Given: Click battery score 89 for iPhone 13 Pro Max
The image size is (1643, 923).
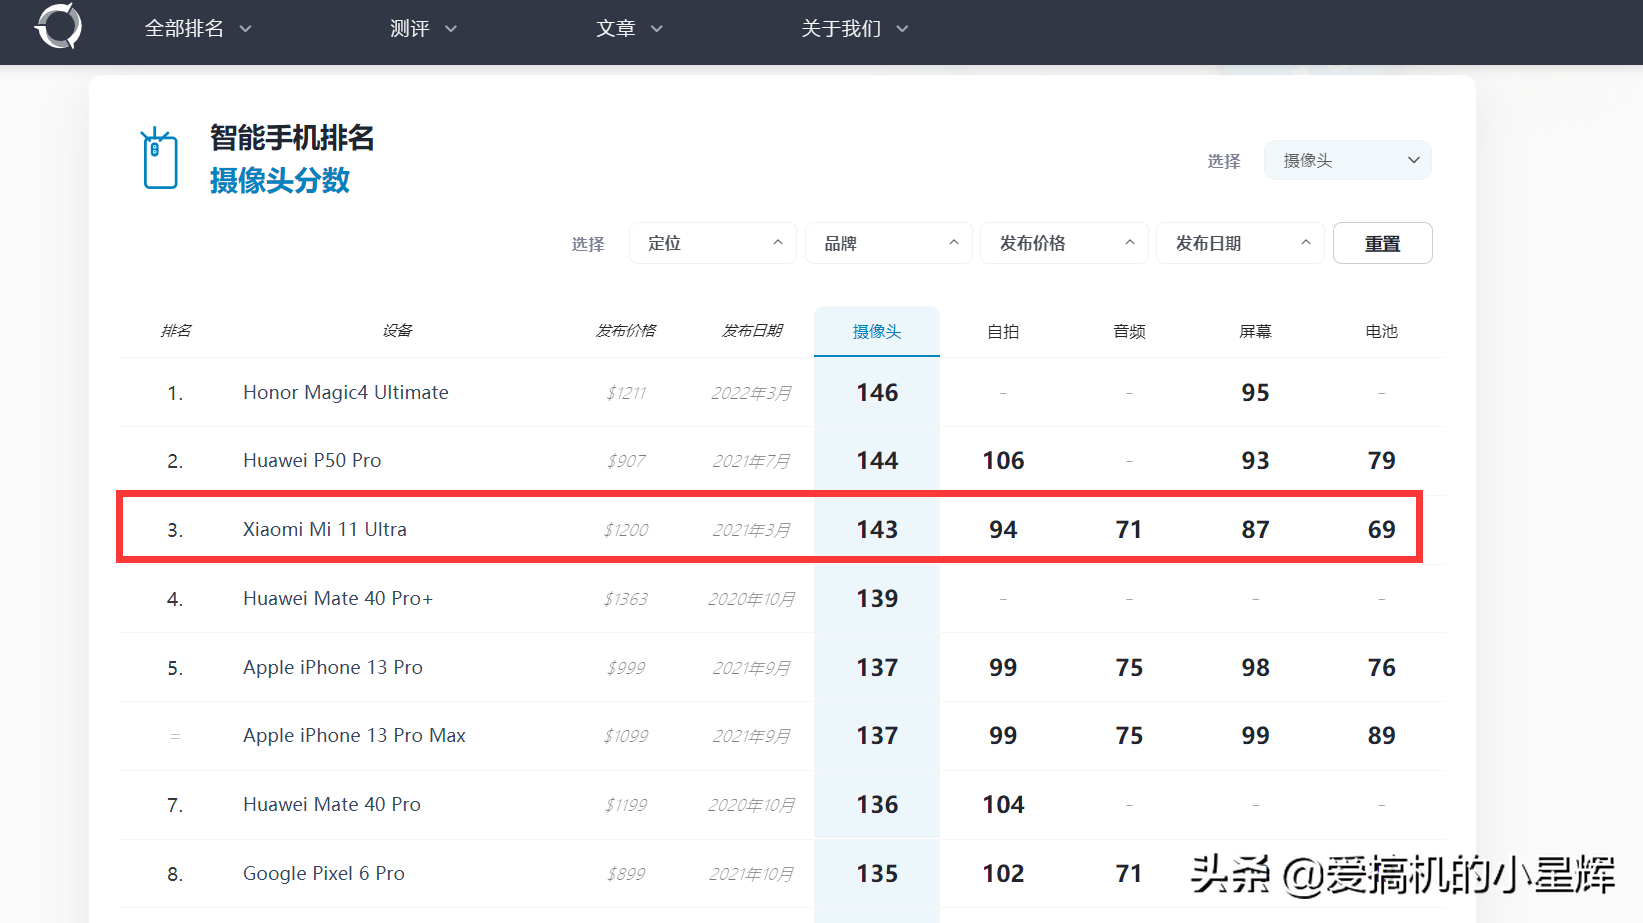Looking at the screenshot, I should [1381, 735].
